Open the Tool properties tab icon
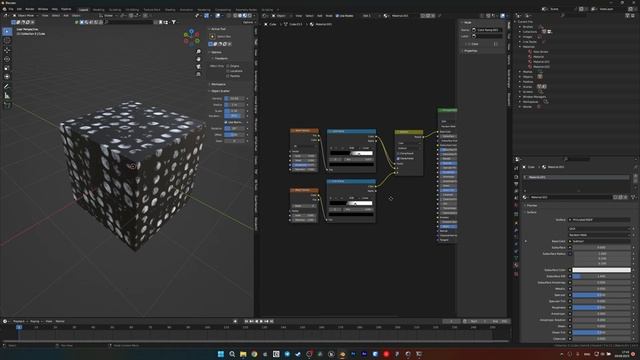This screenshot has height=360, width=640. [516, 168]
